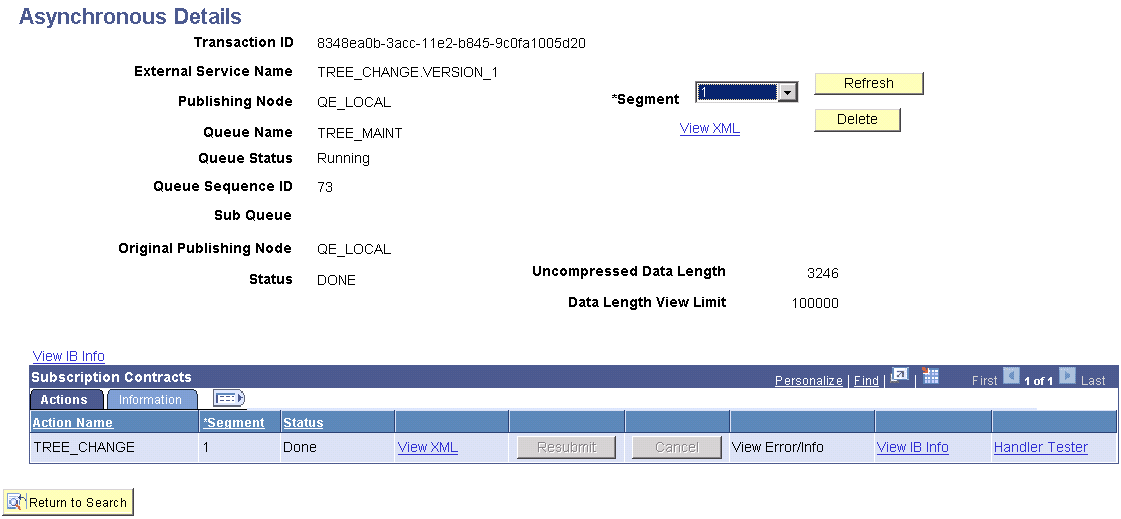Click the First link in grid navigation
The width and height of the screenshot is (1121, 519).
(x=984, y=380)
